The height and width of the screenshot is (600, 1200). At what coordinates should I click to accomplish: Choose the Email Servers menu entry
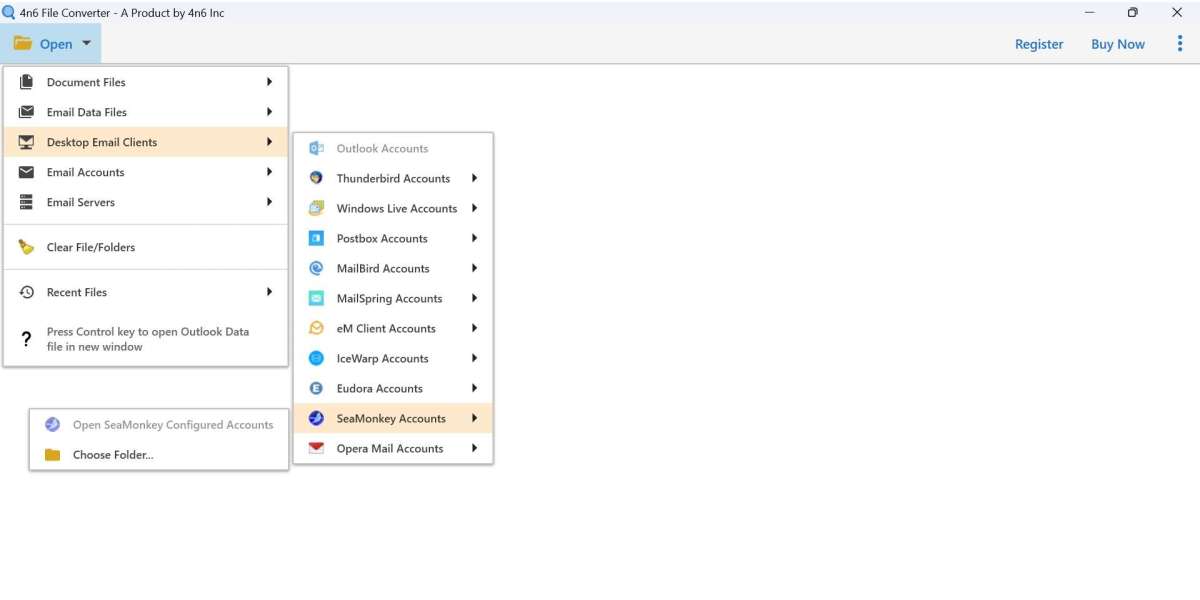pyautogui.click(x=146, y=202)
